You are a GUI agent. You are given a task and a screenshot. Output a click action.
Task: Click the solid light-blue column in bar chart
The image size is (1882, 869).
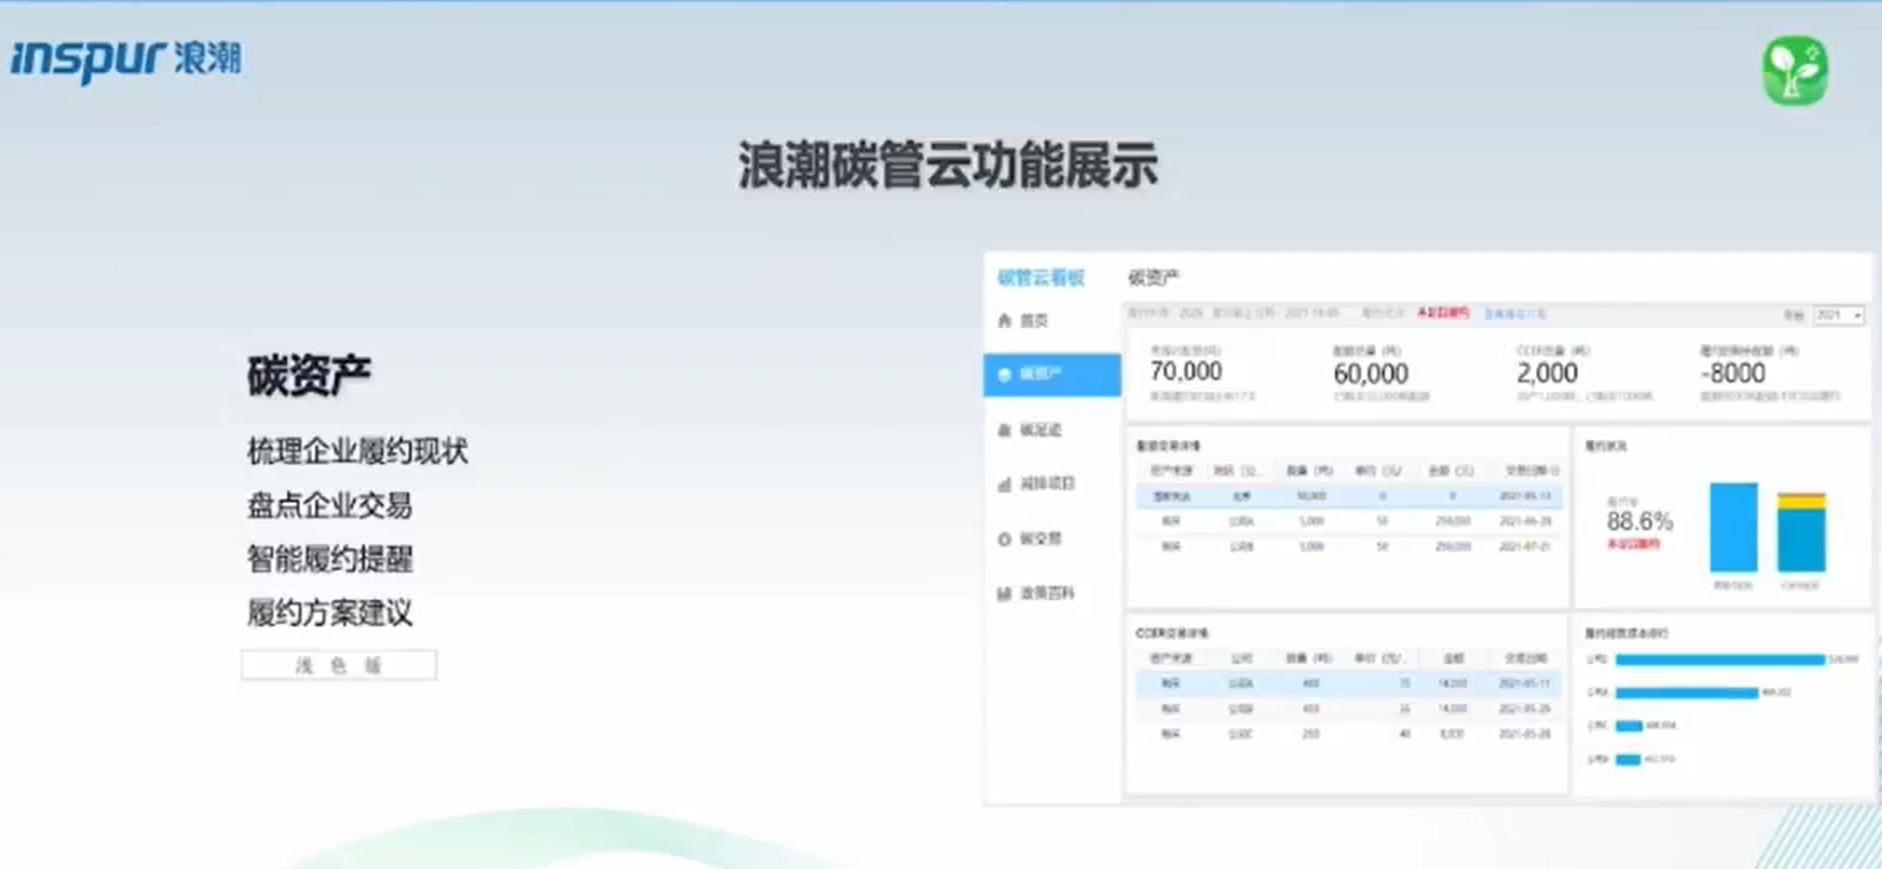point(1733,527)
